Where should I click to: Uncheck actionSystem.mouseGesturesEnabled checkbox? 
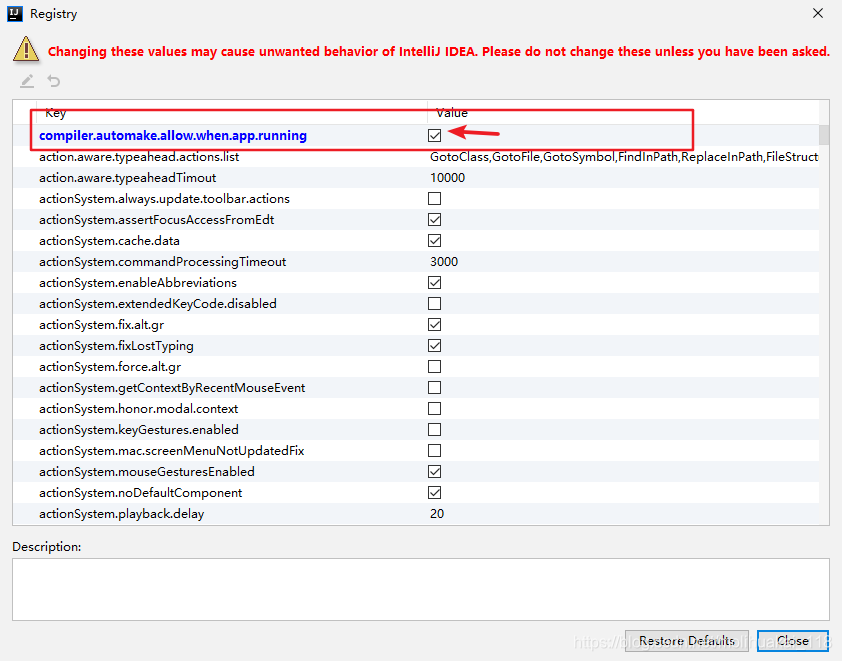tap(434, 471)
